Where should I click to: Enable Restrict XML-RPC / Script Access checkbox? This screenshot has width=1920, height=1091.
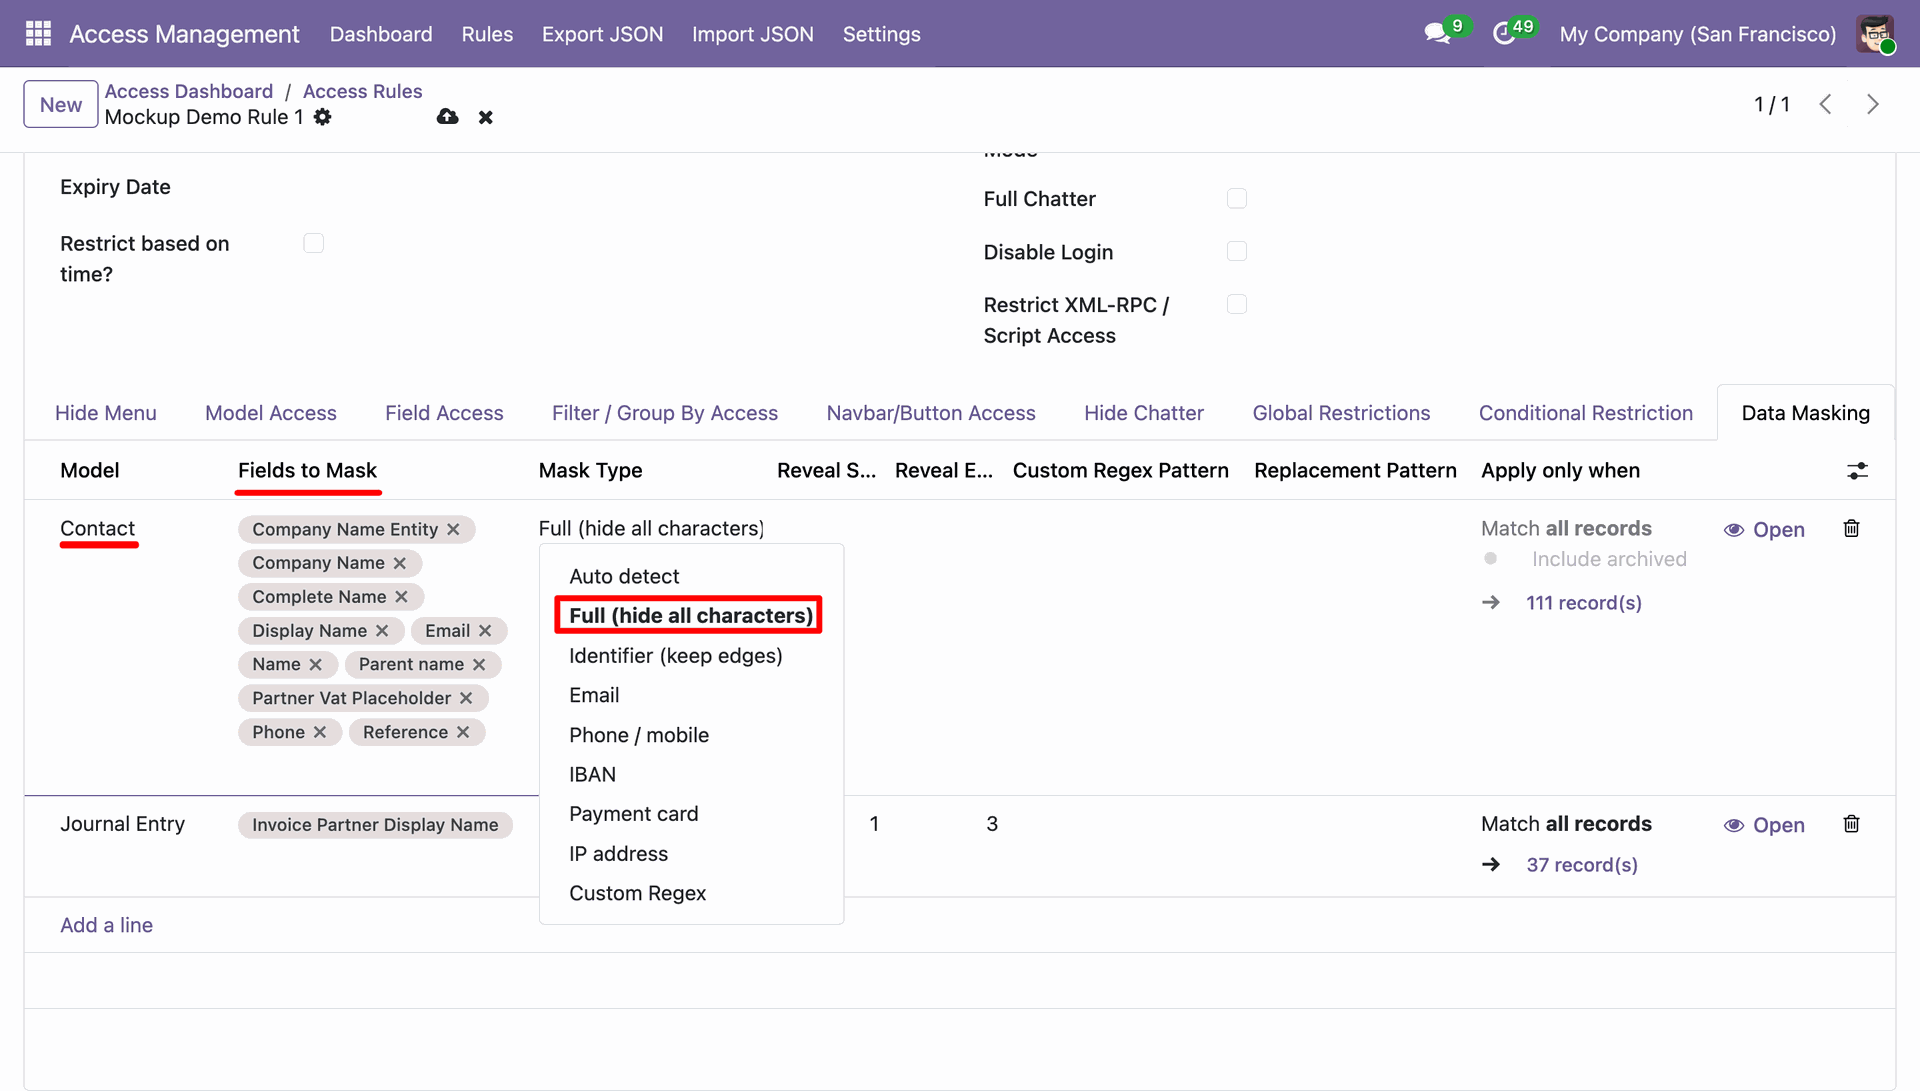1237,304
